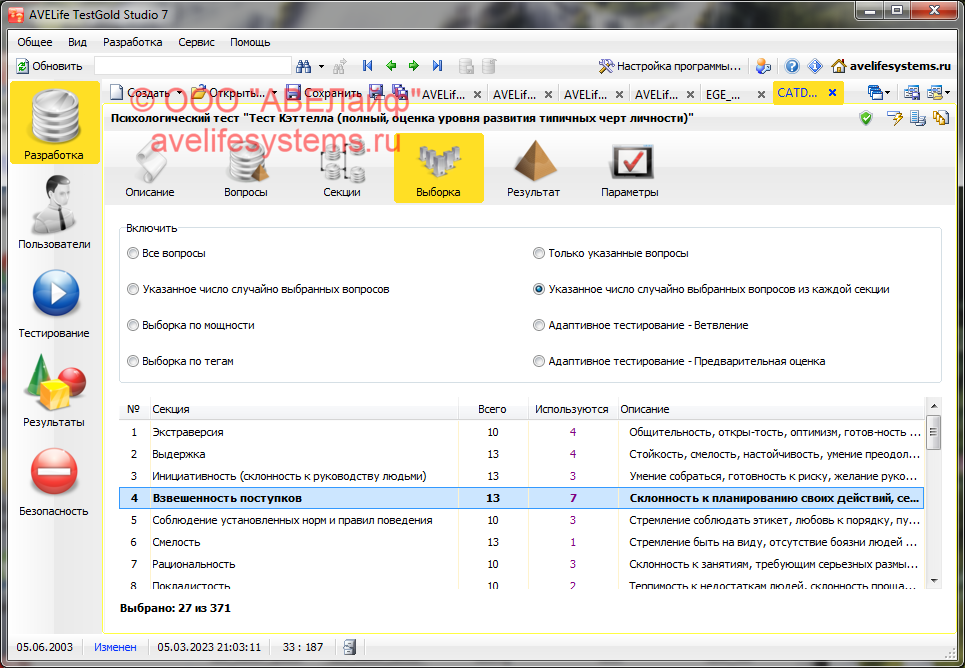Click the green shield verification icon
Image resolution: width=965 pixels, height=668 pixels.
pyautogui.click(x=865, y=117)
